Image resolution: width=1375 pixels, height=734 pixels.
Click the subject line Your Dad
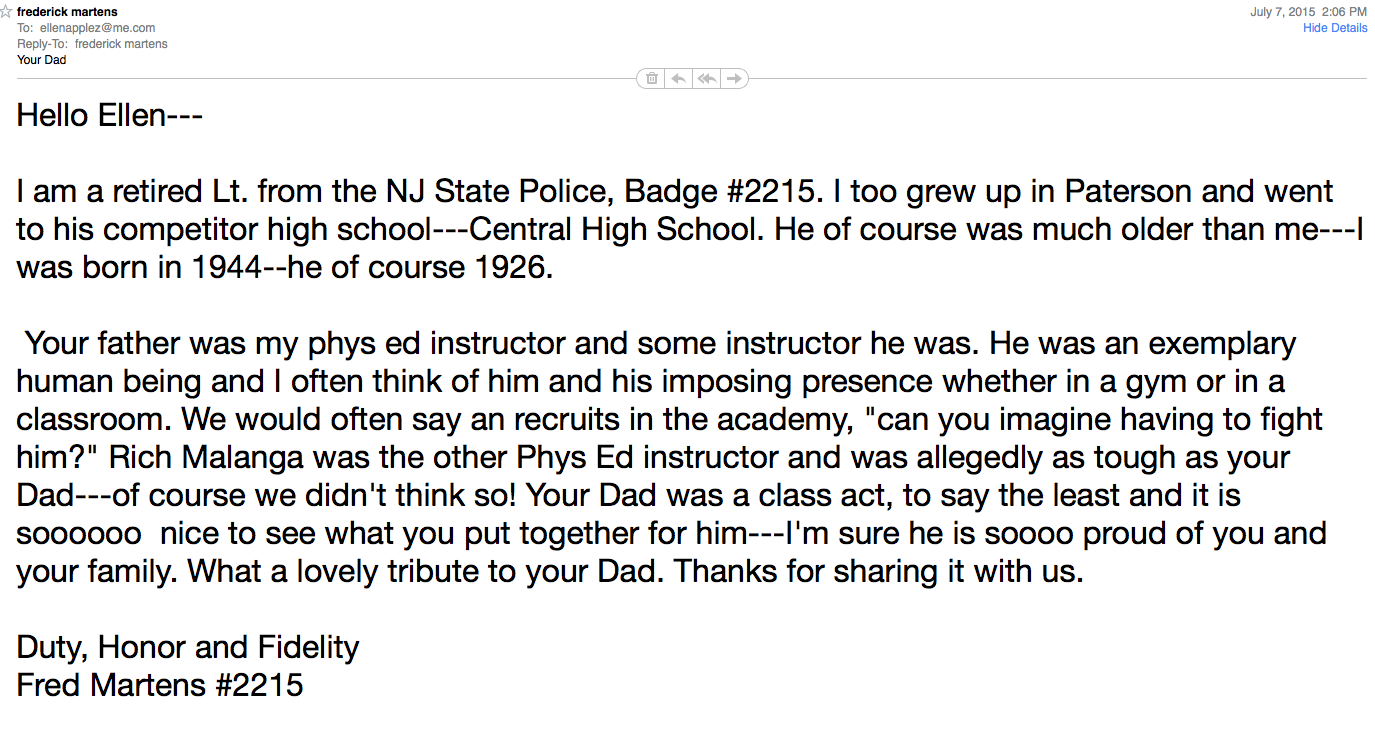pyautogui.click(x=42, y=60)
